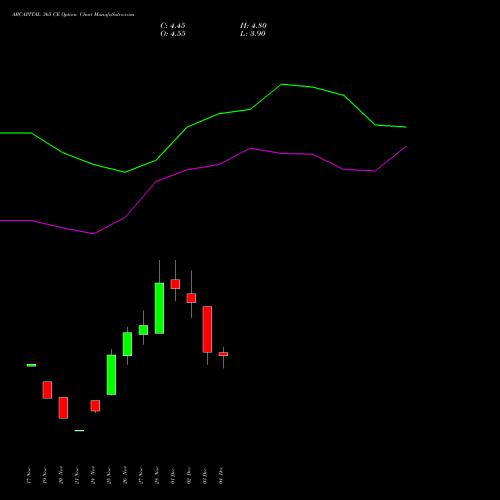
Task: Select the tall green candle for 28 Nov
Action: coord(159,308)
